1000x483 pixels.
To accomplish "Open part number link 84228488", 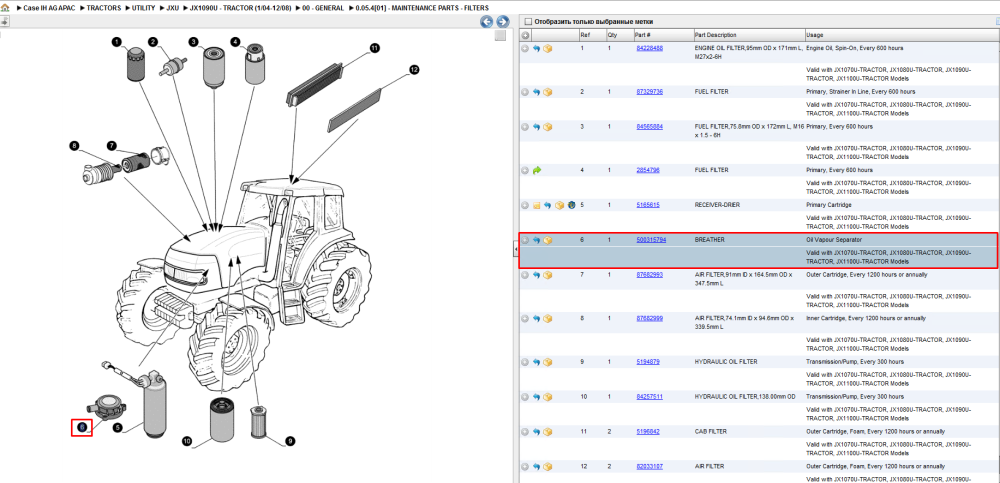I will [x=649, y=48].
